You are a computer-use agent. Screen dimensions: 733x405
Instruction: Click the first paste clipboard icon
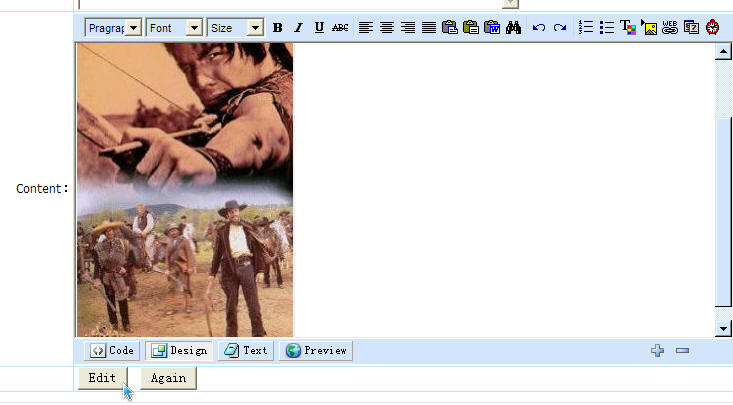pos(450,28)
